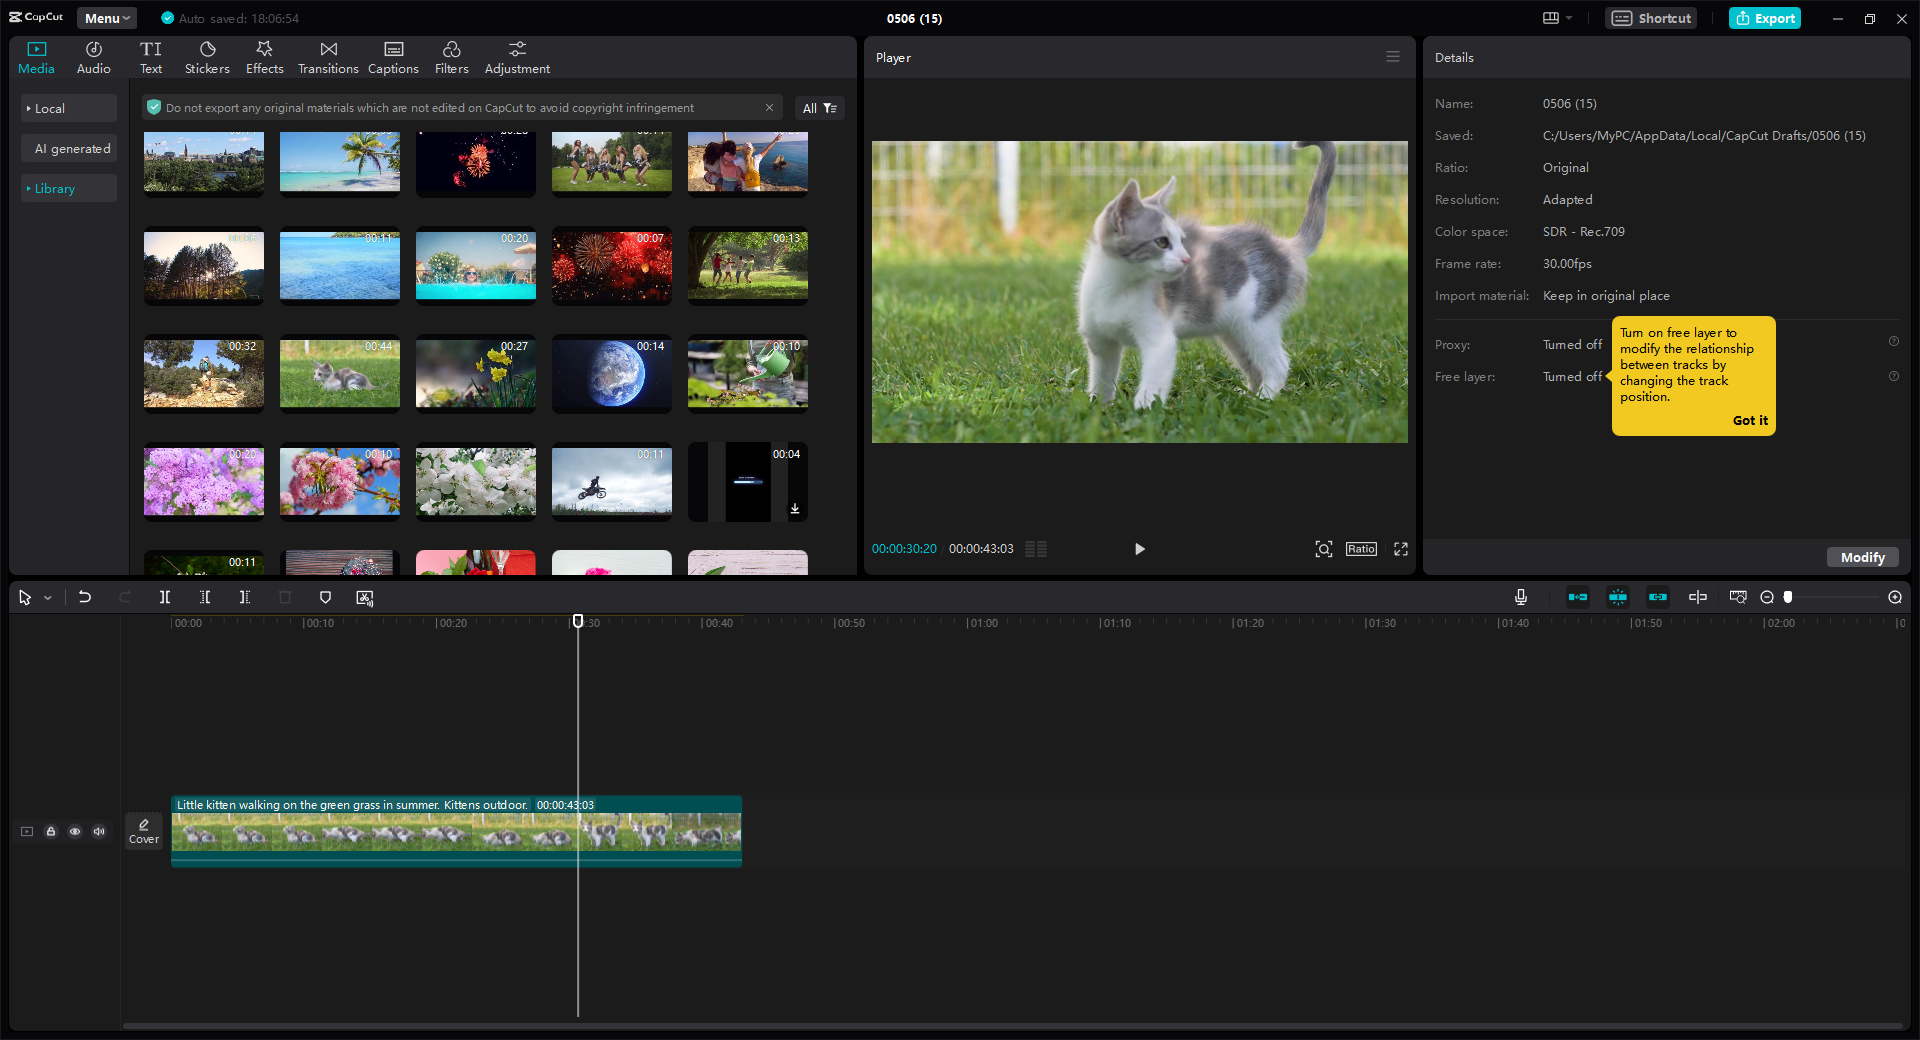Viewport: 1920px width, 1040px height.
Task: Click the Undo icon in the timeline toolbar
Action: [85, 597]
